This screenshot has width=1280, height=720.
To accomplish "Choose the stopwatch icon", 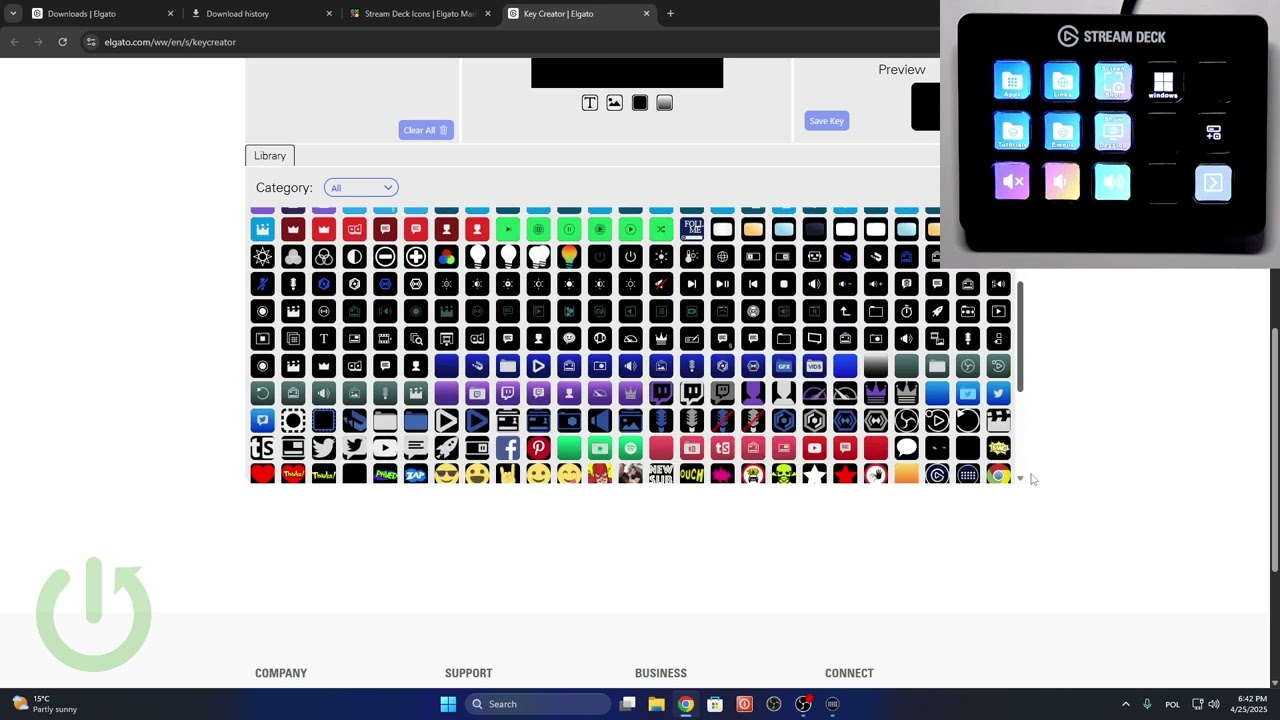I will (x=906, y=311).
